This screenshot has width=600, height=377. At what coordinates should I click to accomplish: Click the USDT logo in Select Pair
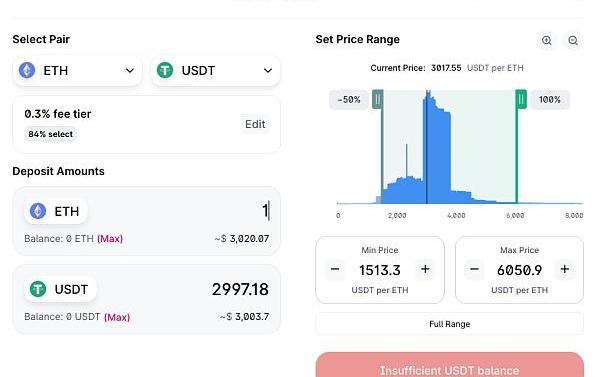click(x=165, y=70)
